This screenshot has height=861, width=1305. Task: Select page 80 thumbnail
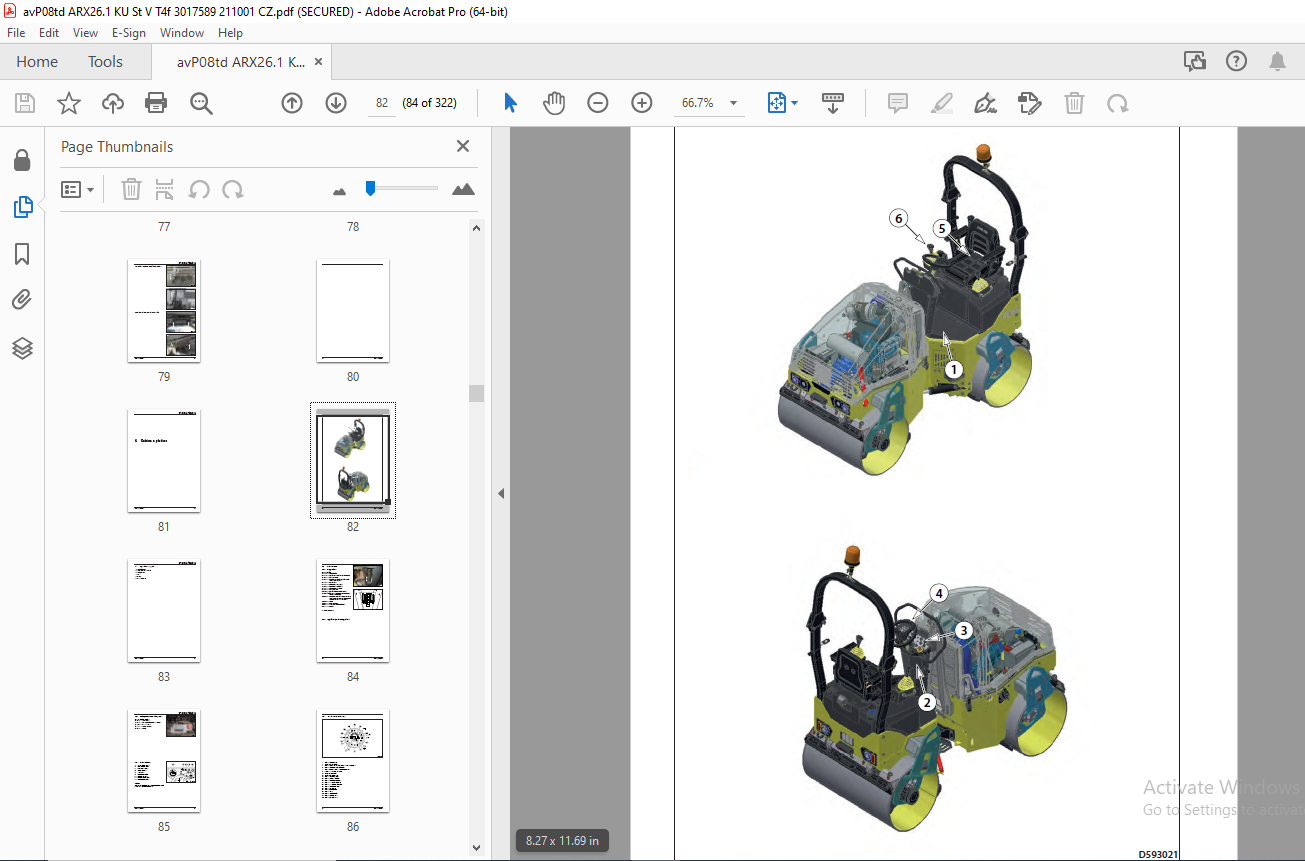click(x=353, y=311)
